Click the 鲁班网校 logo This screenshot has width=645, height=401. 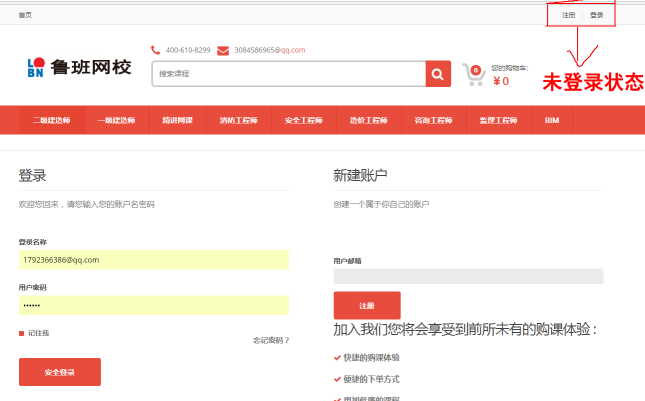click(79, 68)
